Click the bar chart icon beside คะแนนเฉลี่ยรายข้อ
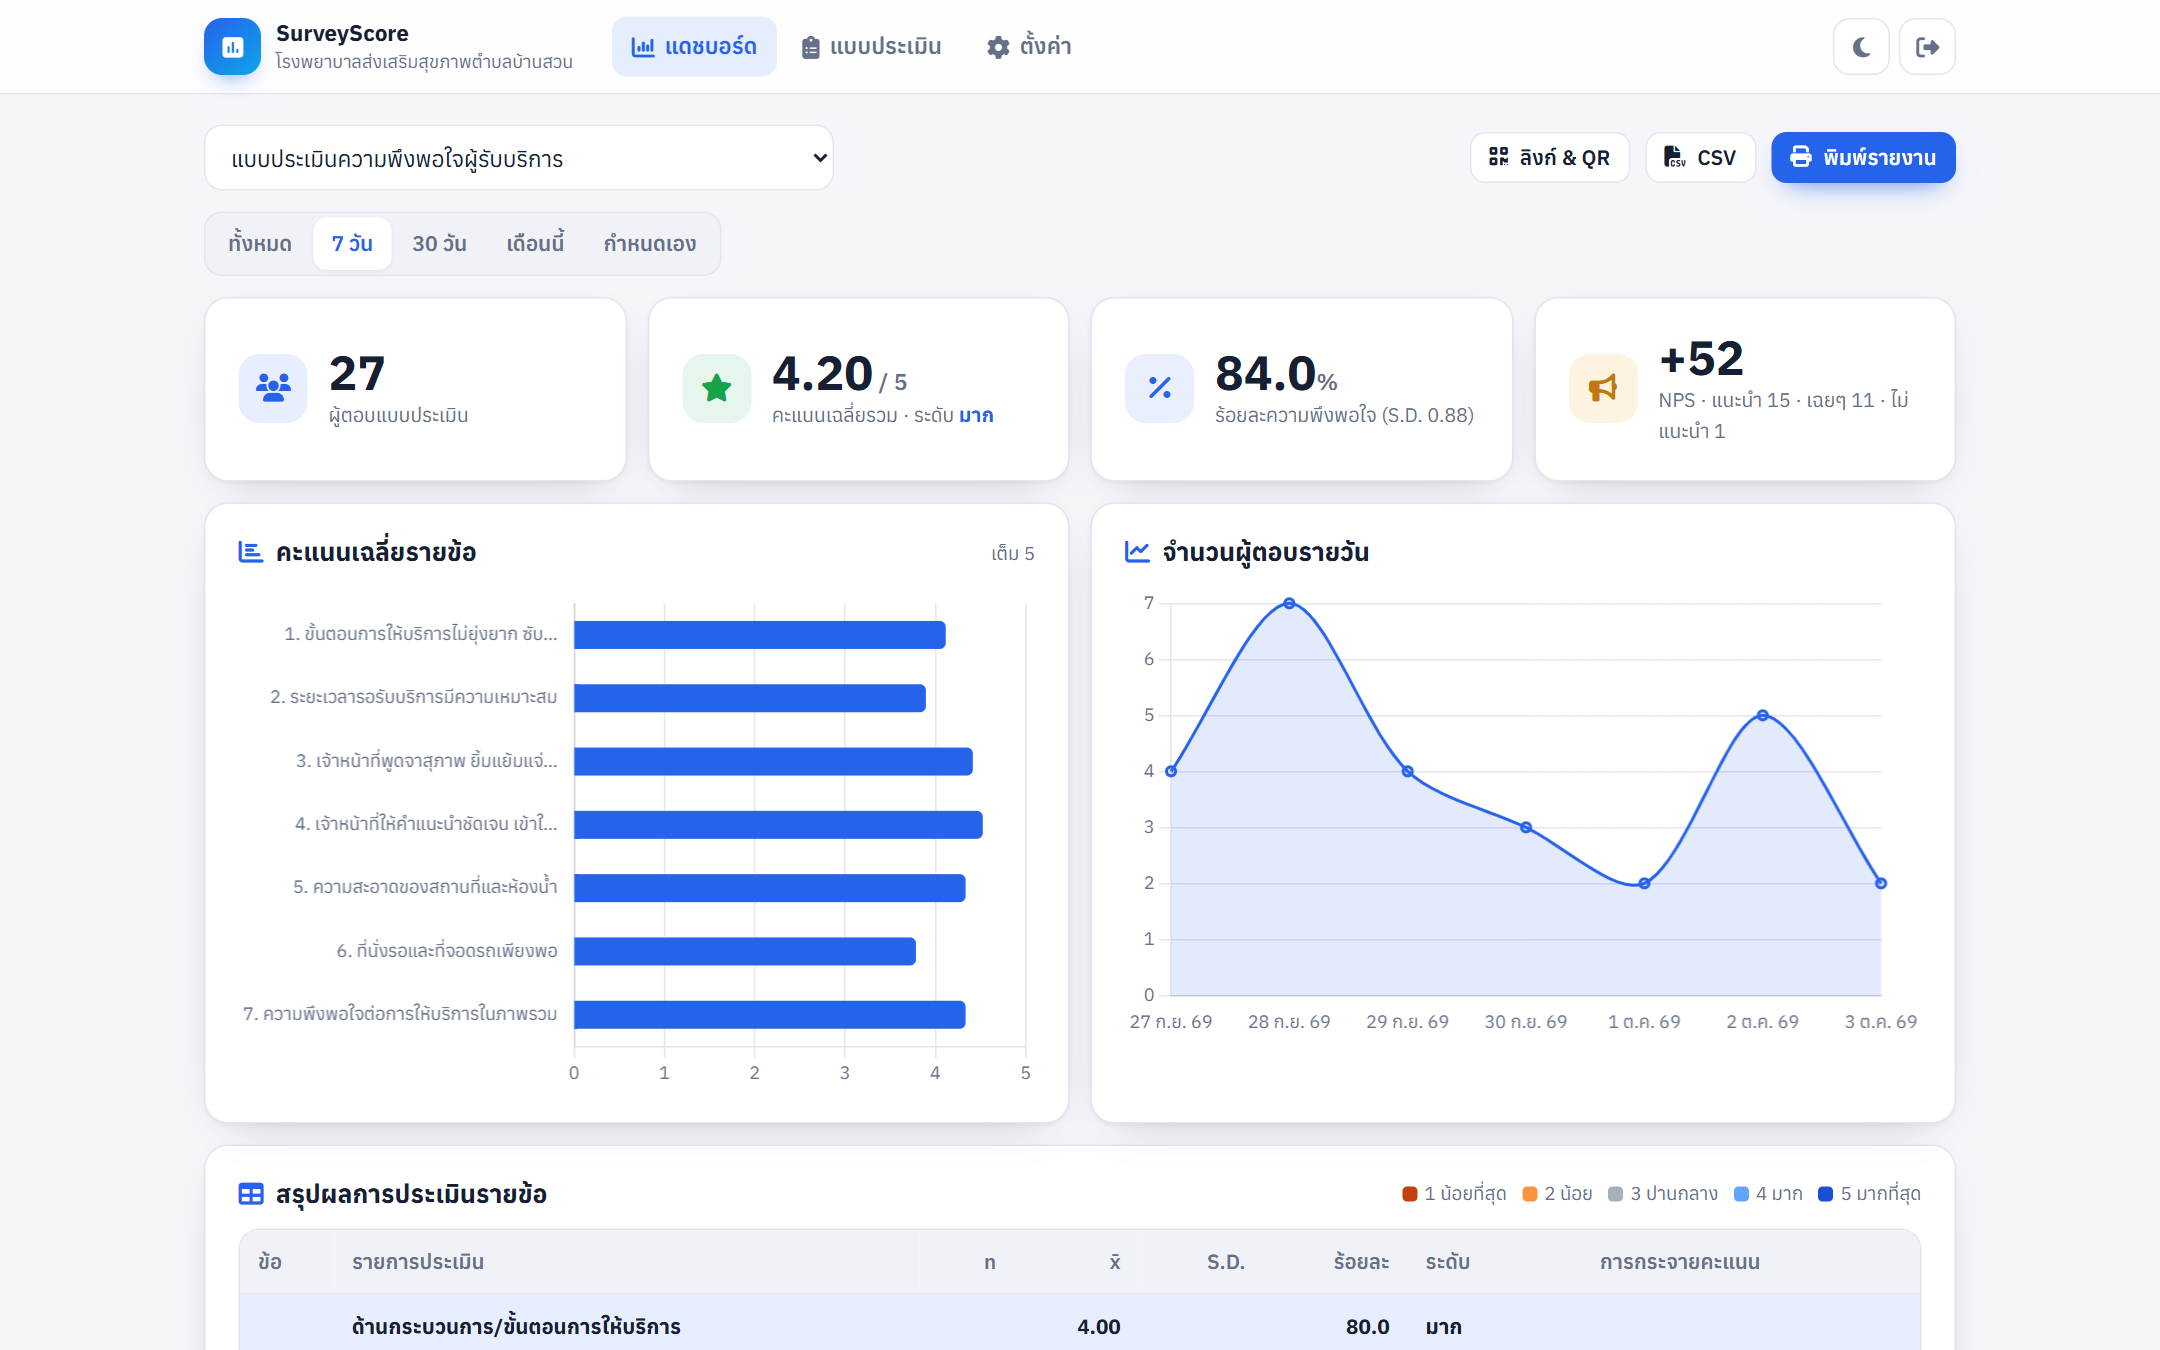Screen dimensions: 2160x1350 click(x=250, y=552)
